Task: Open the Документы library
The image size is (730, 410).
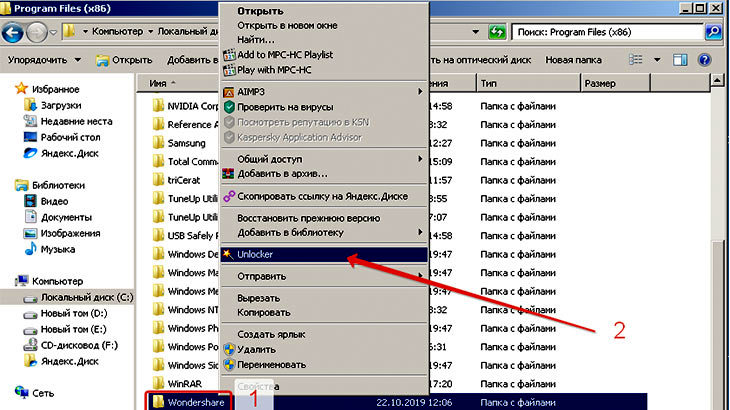Action: pos(58,217)
